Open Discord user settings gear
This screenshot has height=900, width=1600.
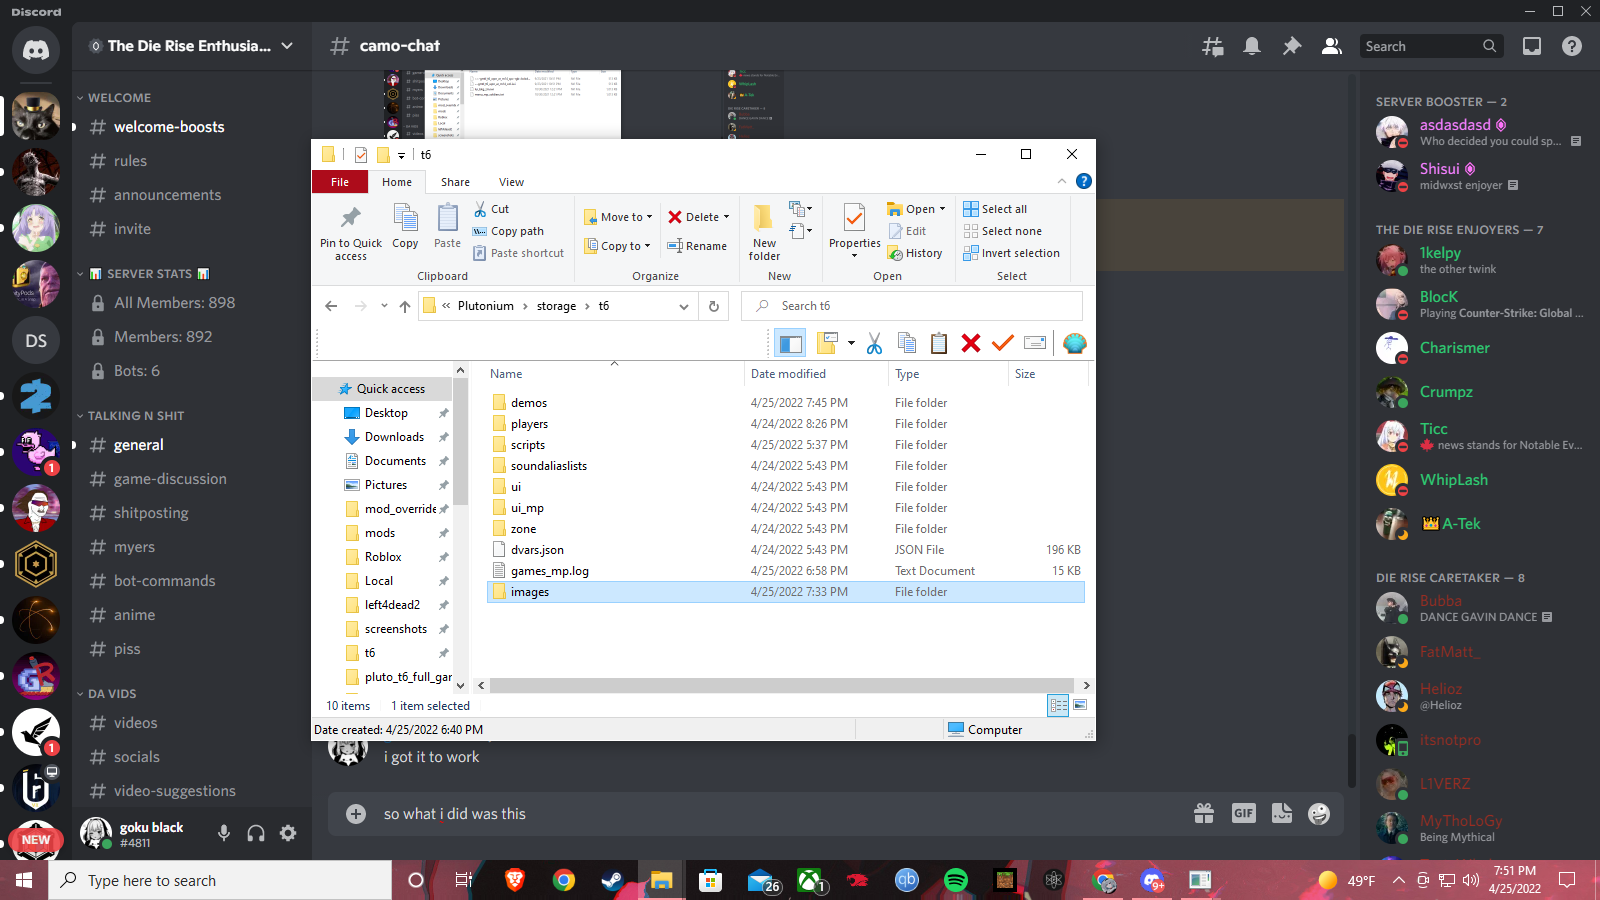pos(288,833)
